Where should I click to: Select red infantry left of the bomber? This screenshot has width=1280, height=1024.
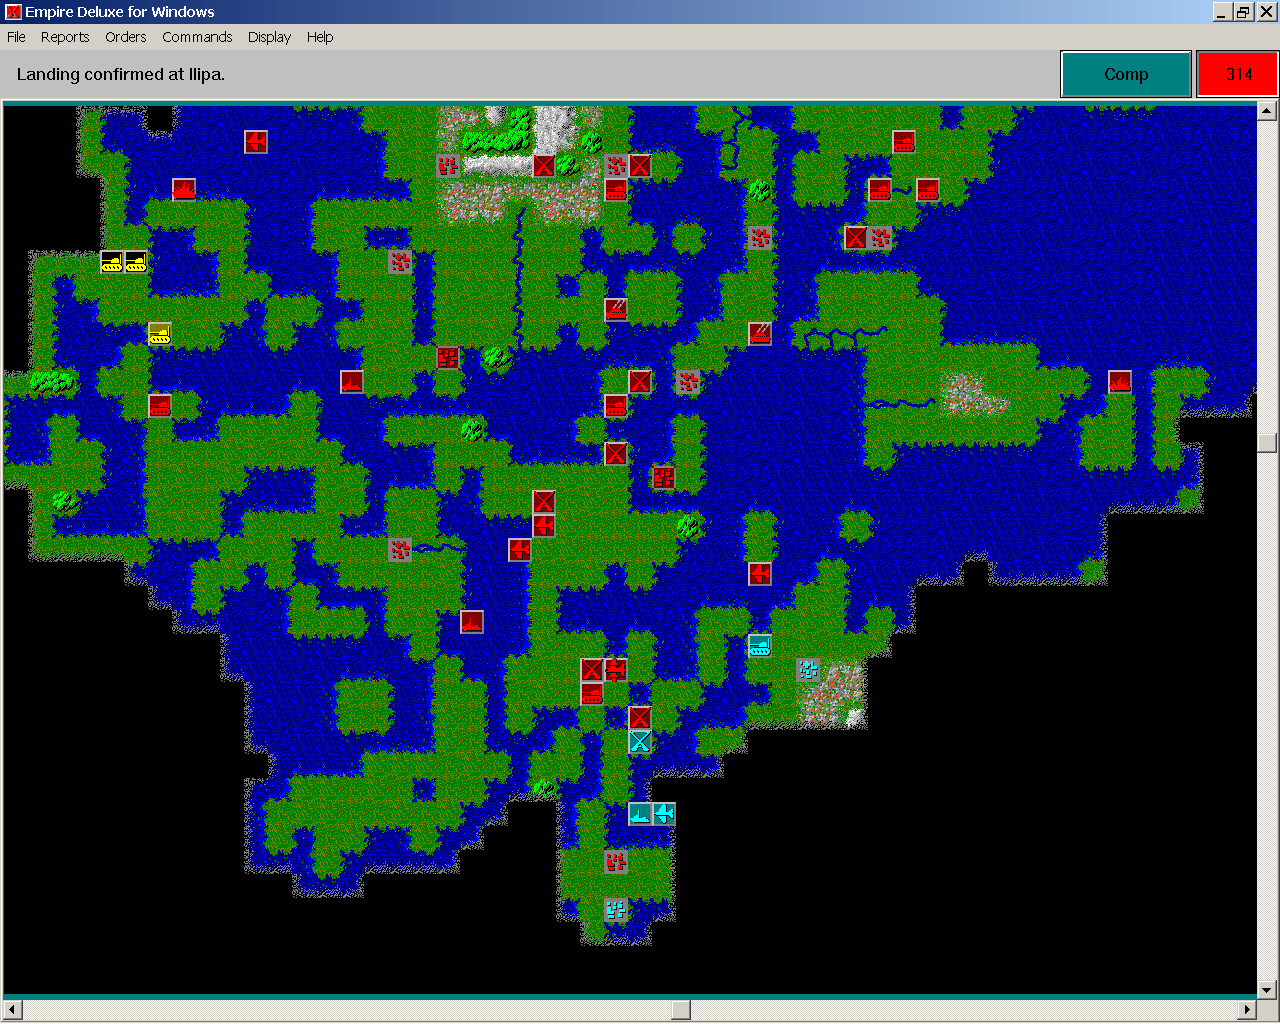592,670
